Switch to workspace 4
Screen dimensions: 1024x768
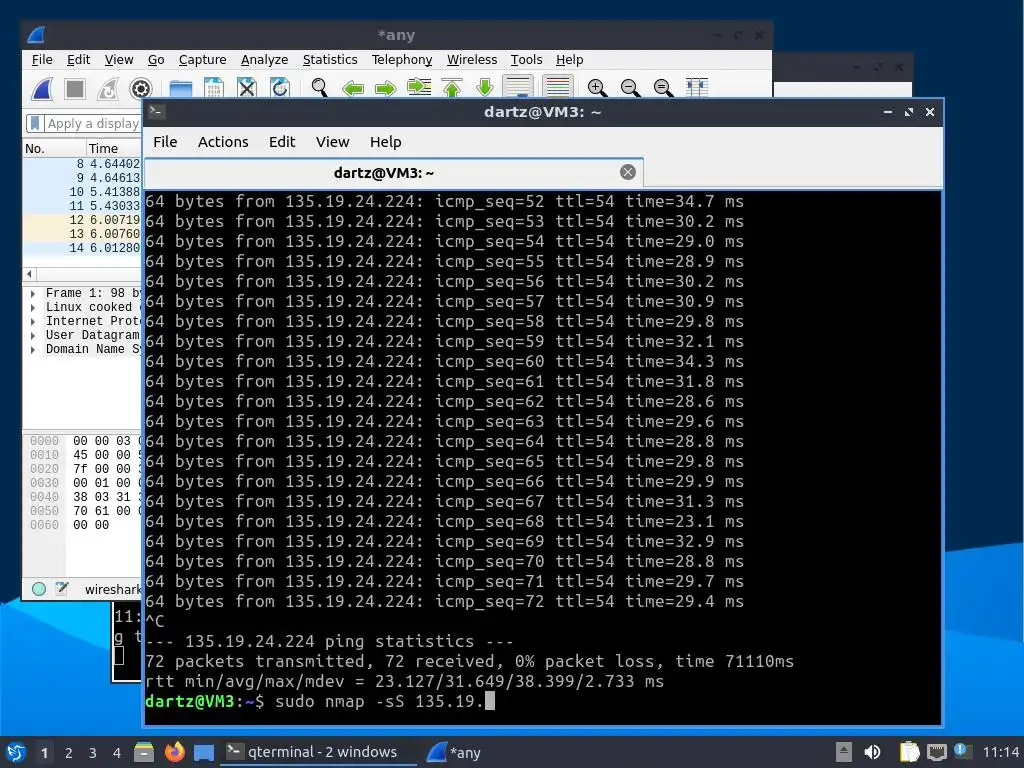pos(116,753)
